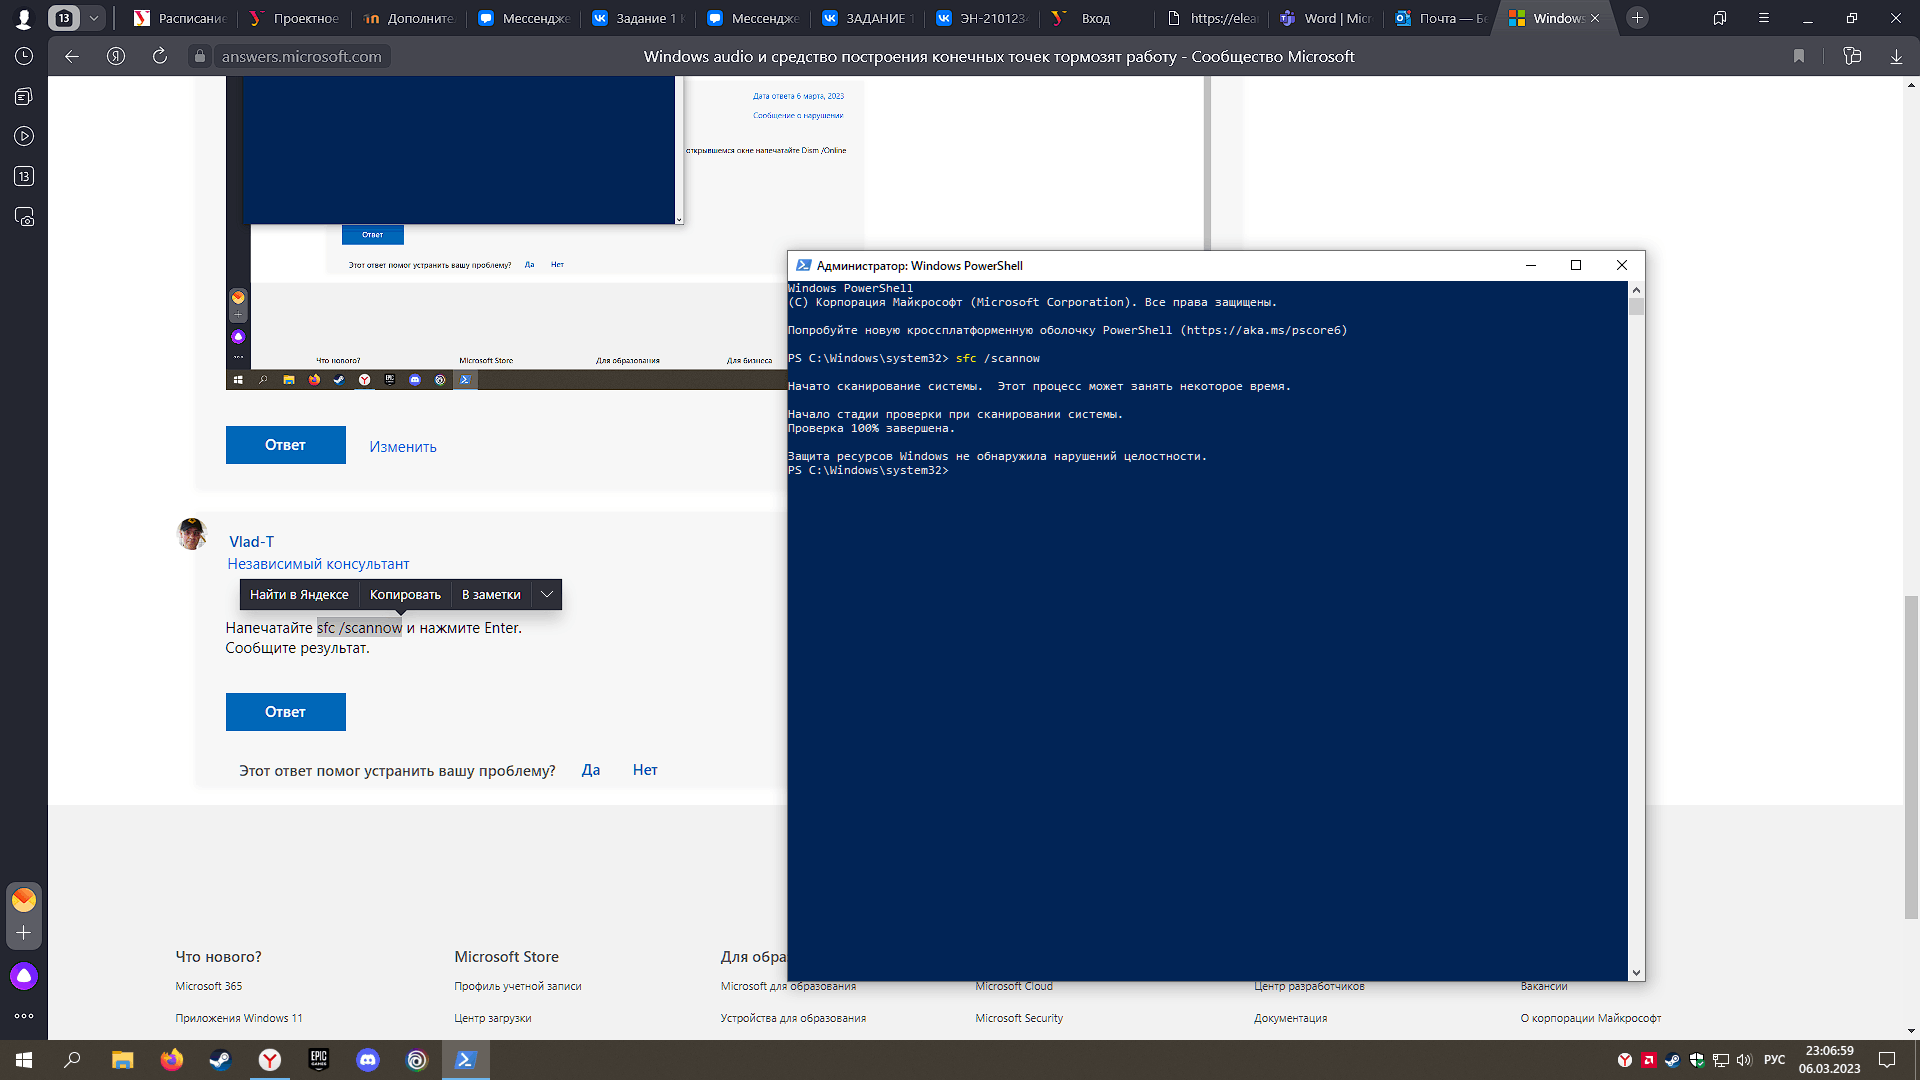Open taskbar search
1920x1080 pixels.
click(72, 1060)
